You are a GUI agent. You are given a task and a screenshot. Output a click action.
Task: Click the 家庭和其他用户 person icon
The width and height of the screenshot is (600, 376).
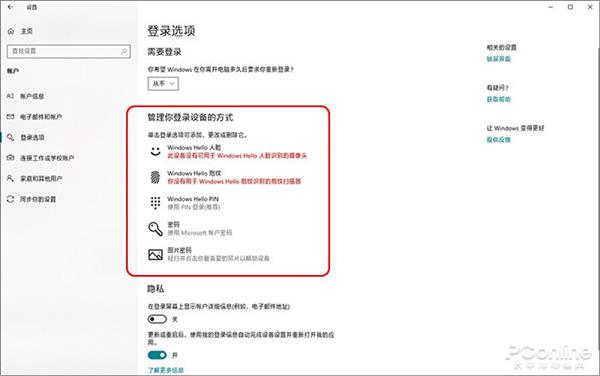tap(10, 178)
